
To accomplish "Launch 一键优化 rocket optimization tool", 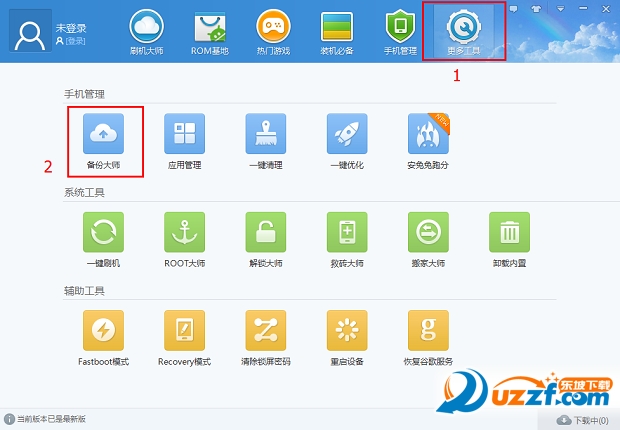I will (x=347, y=133).
